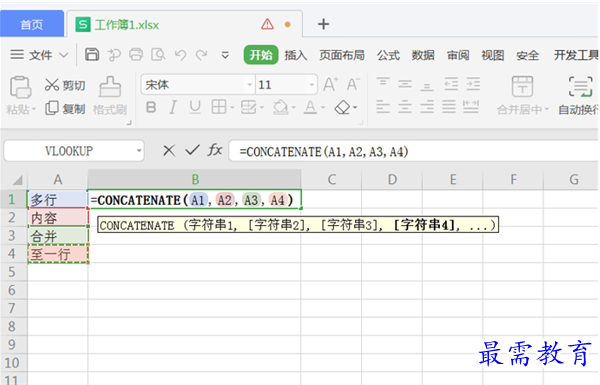This screenshot has height=385, width=600.
Task: Open the 安全 ribbon tab
Action: 527,55
